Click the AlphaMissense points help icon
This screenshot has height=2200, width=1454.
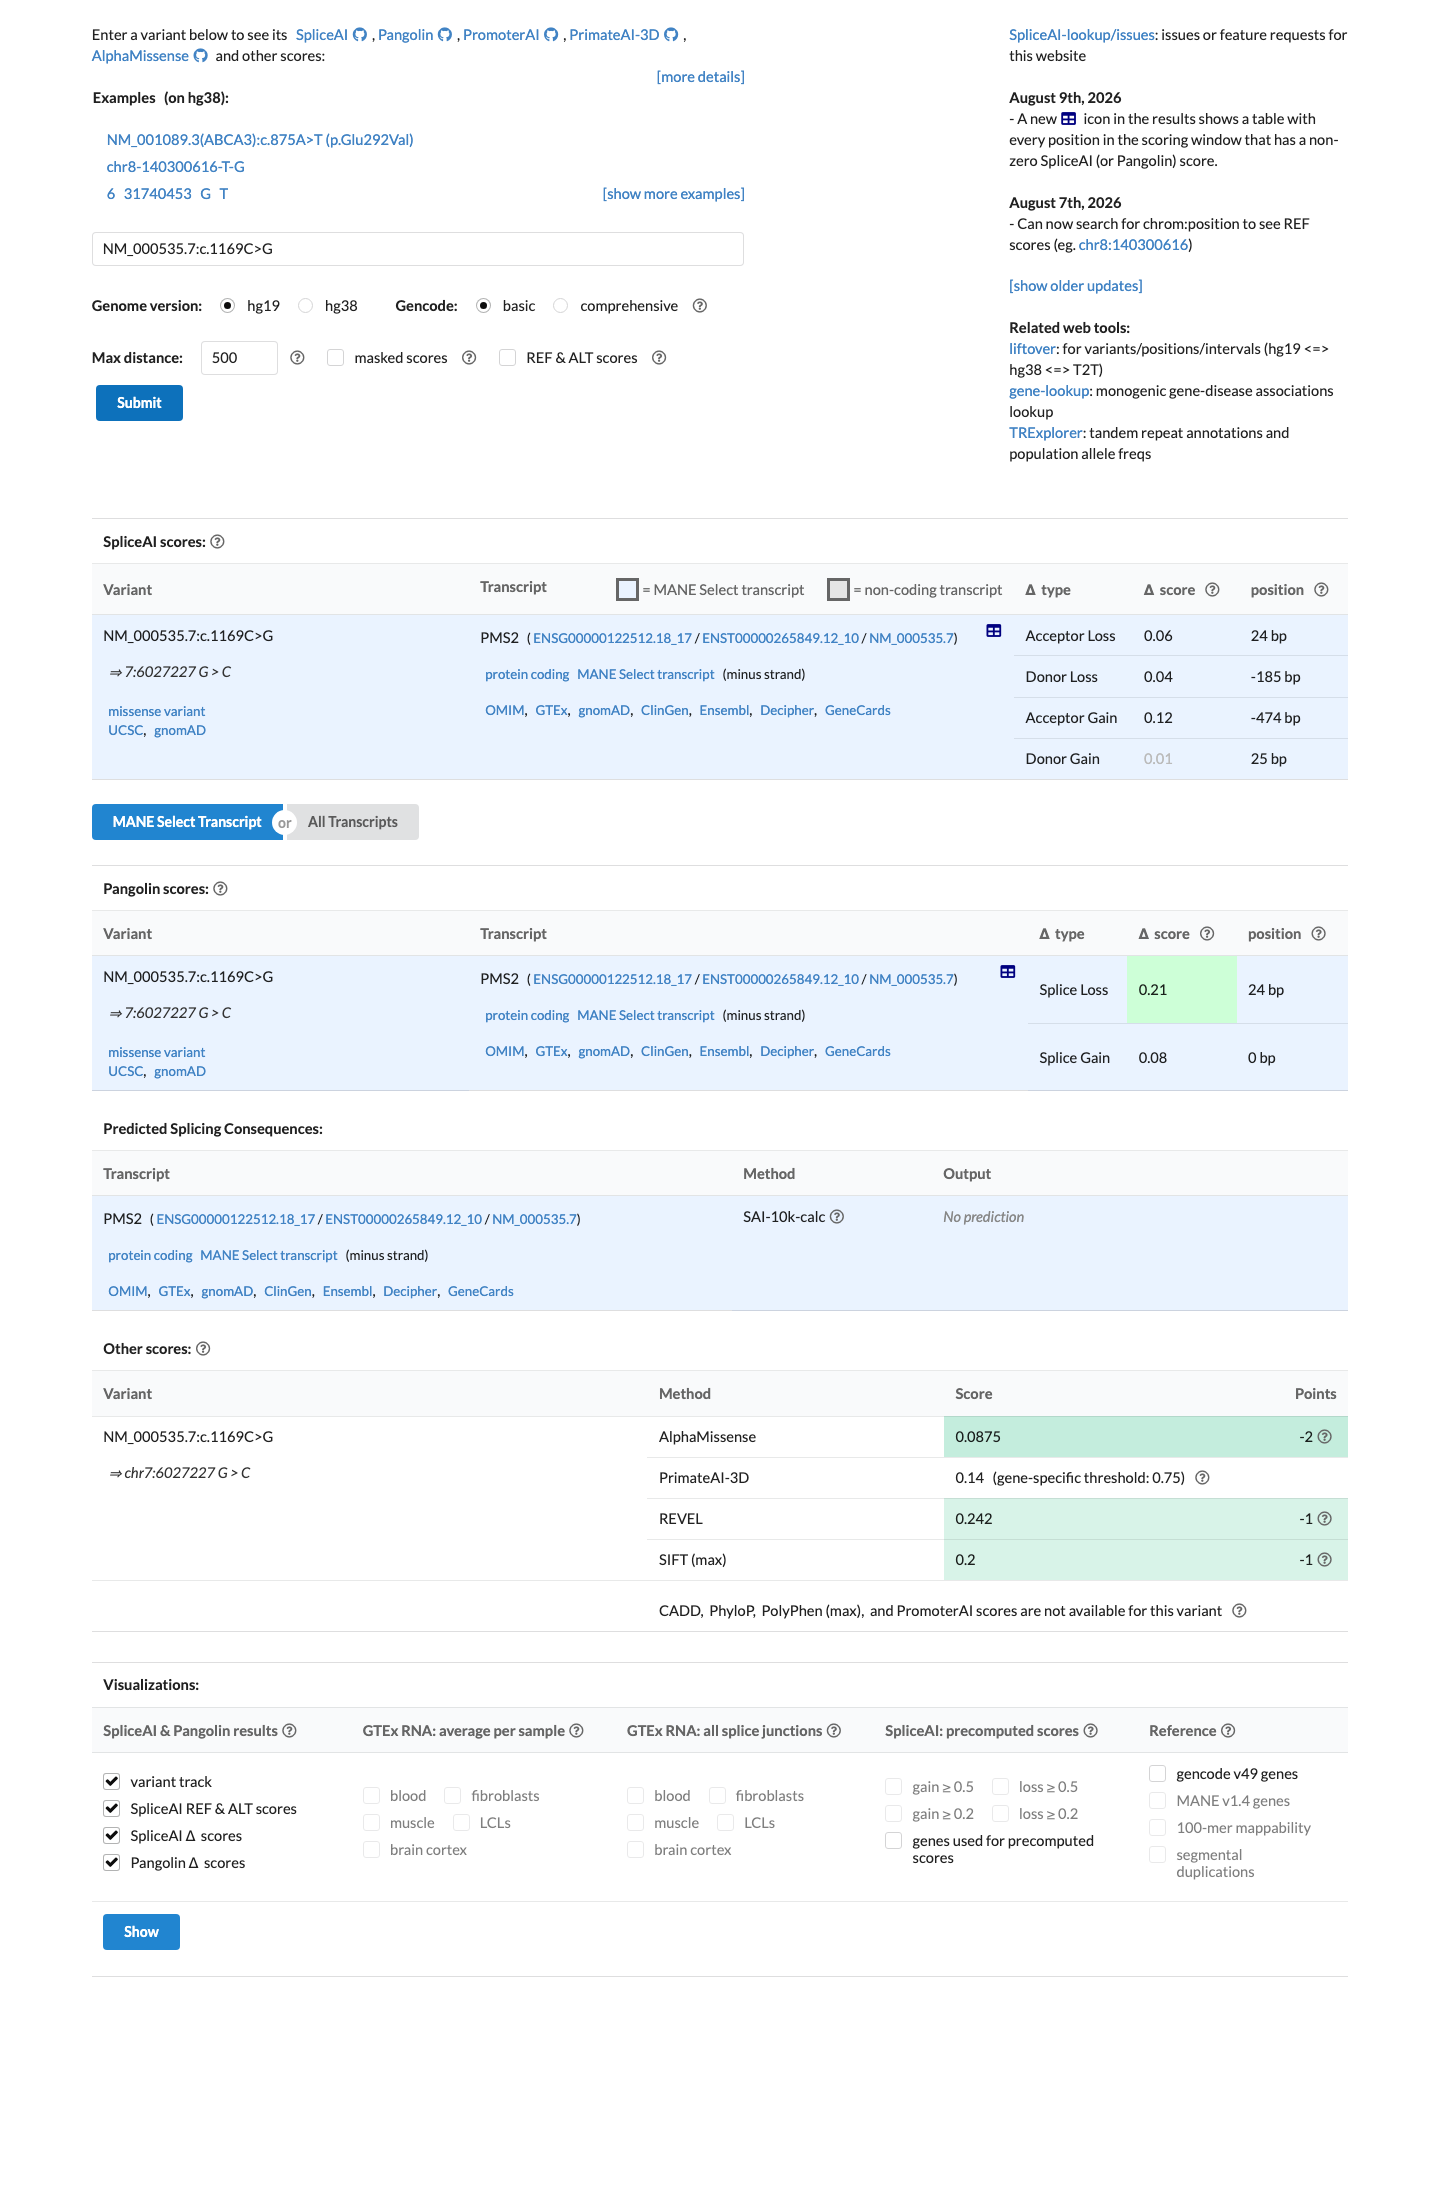(1325, 1437)
